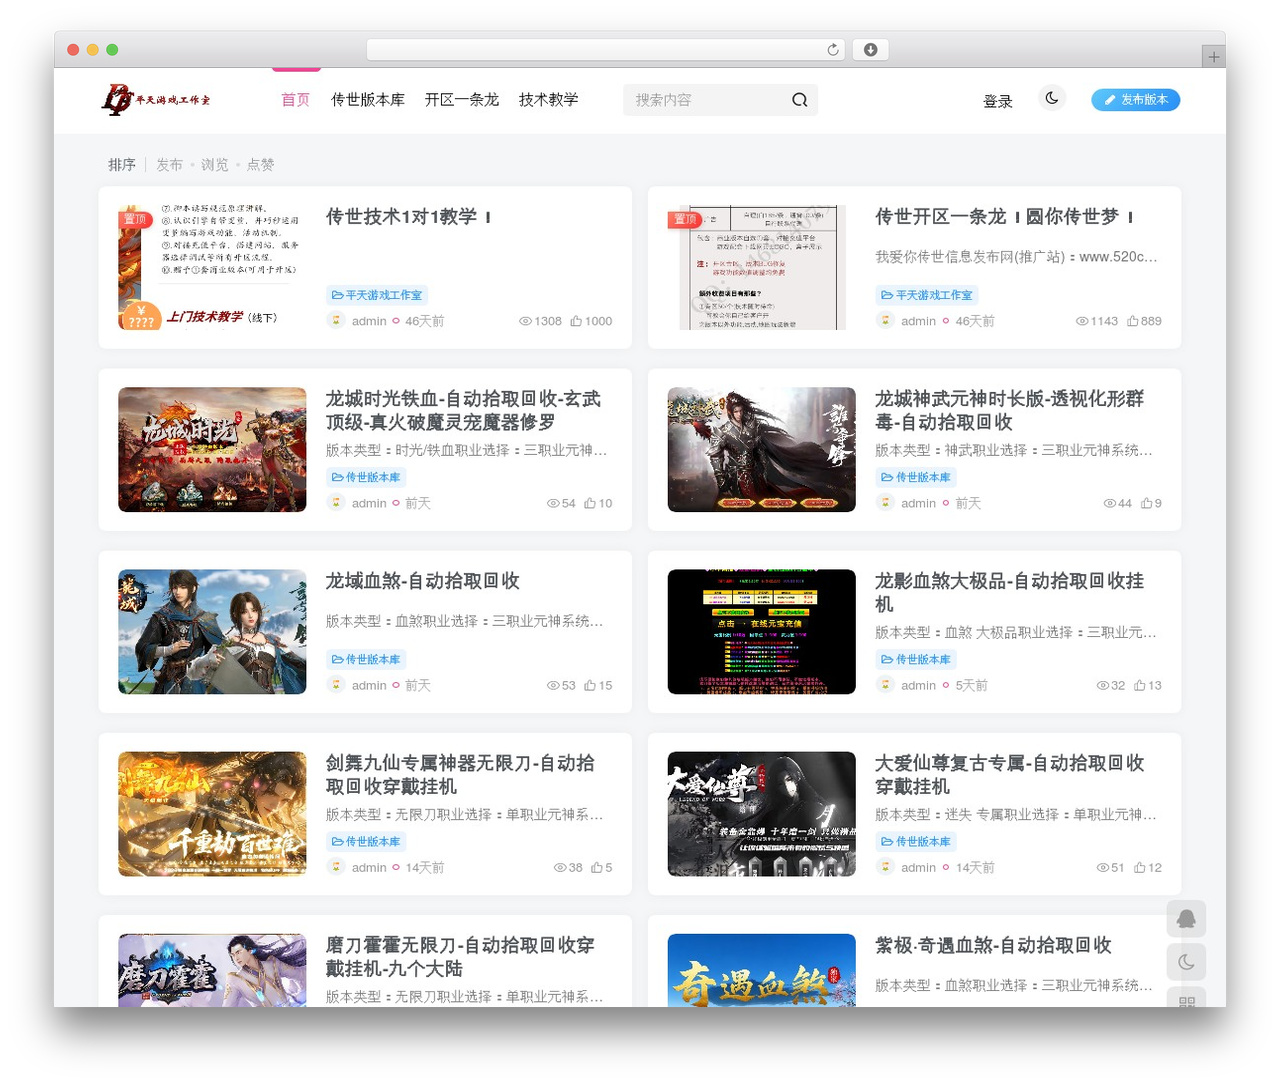Click the search magnifier icon
This screenshot has height=1084, width=1280.
tap(799, 100)
